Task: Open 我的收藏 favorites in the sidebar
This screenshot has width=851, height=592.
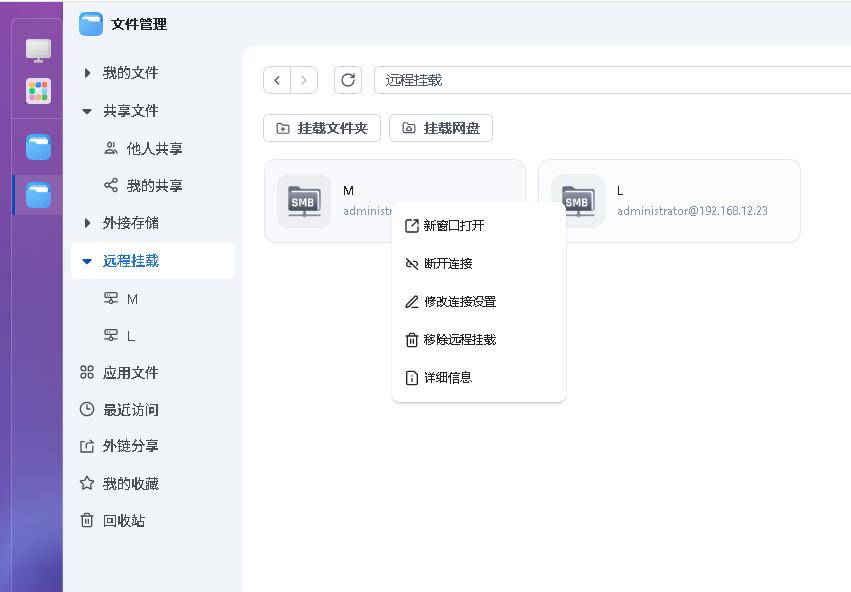Action: [130, 484]
